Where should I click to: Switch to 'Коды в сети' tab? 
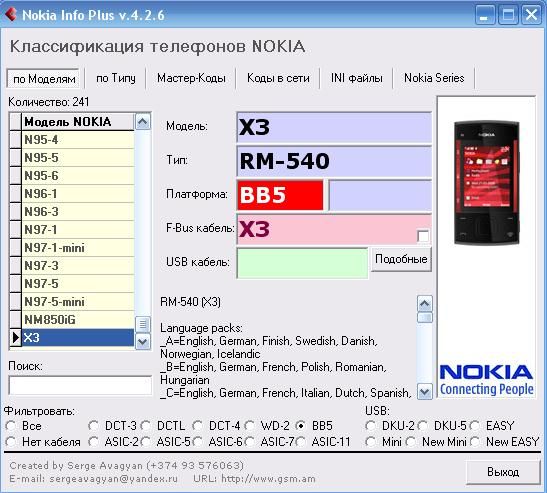click(278, 78)
